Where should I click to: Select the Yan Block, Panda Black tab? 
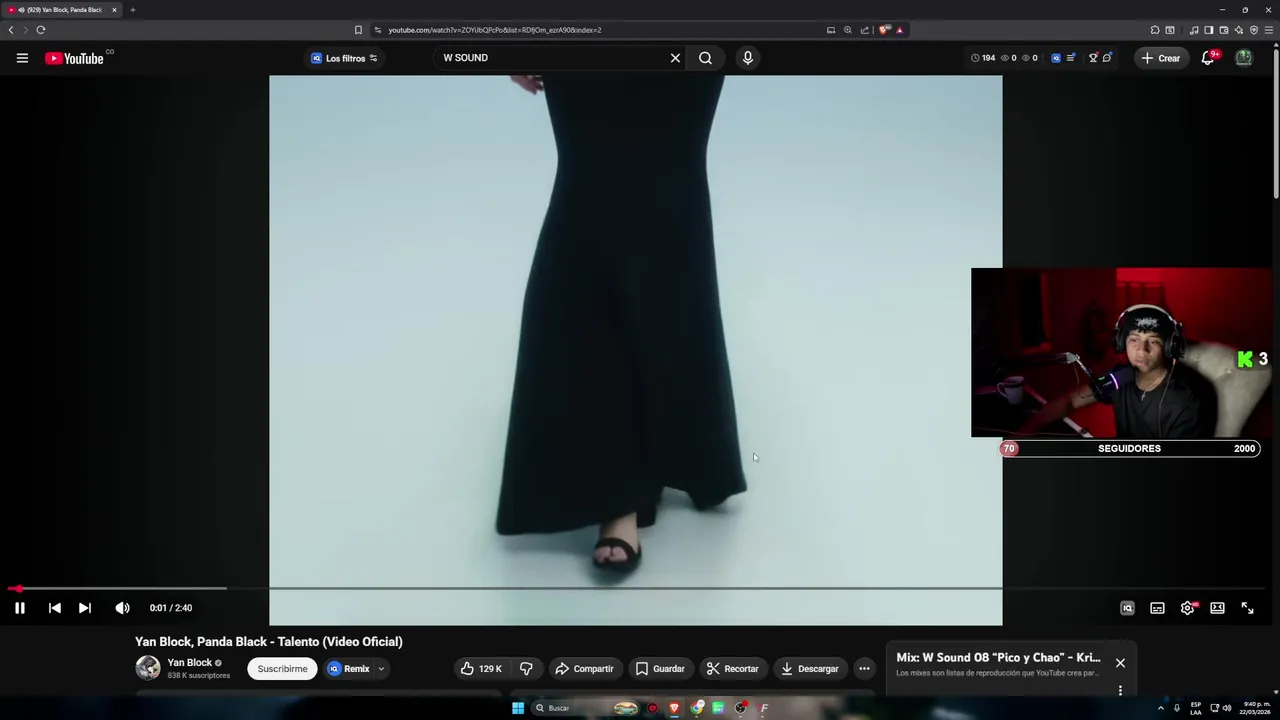(62, 10)
